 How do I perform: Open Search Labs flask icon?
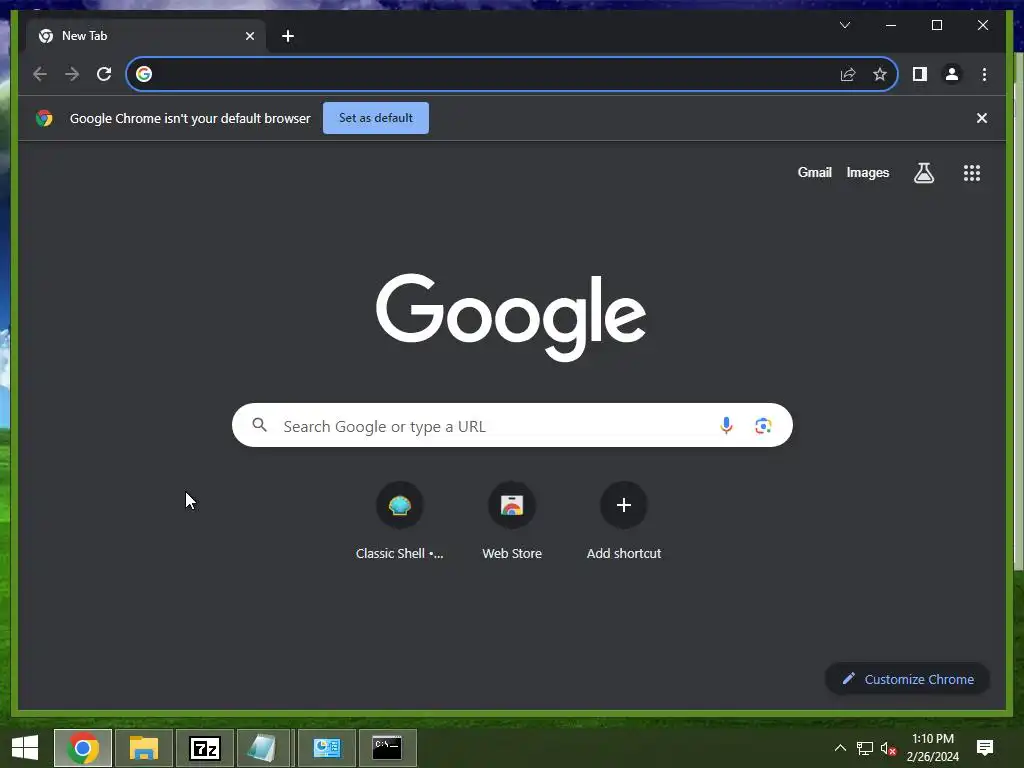coord(923,172)
